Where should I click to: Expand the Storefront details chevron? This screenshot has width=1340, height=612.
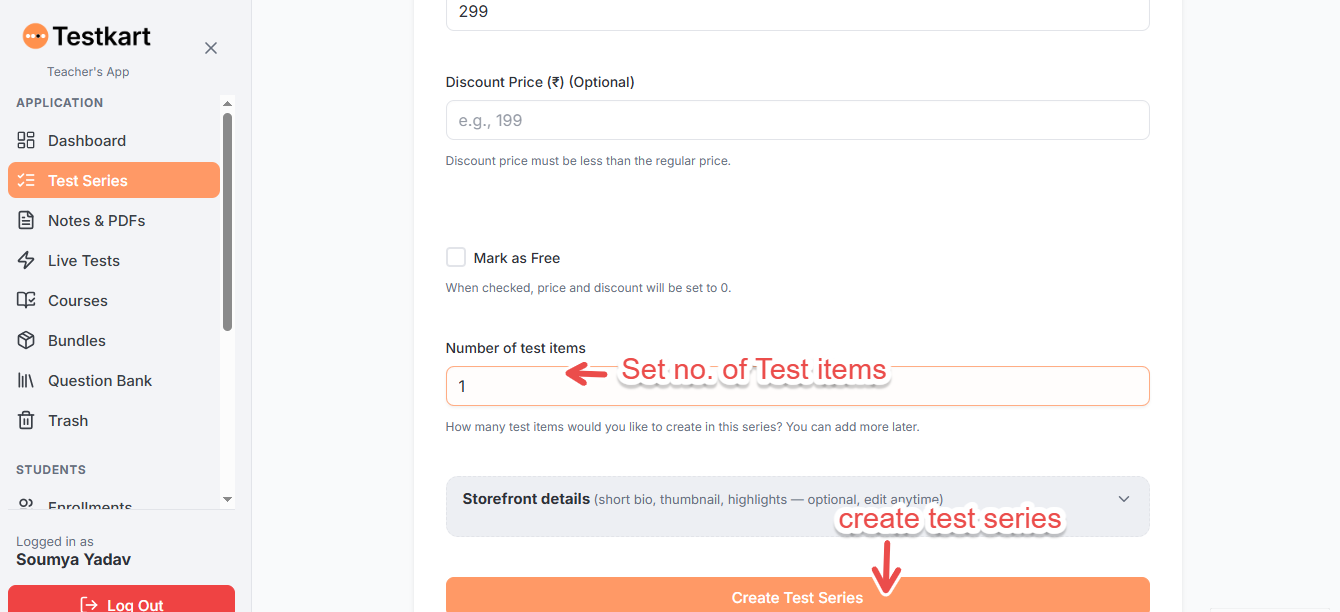click(x=1124, y=499)
